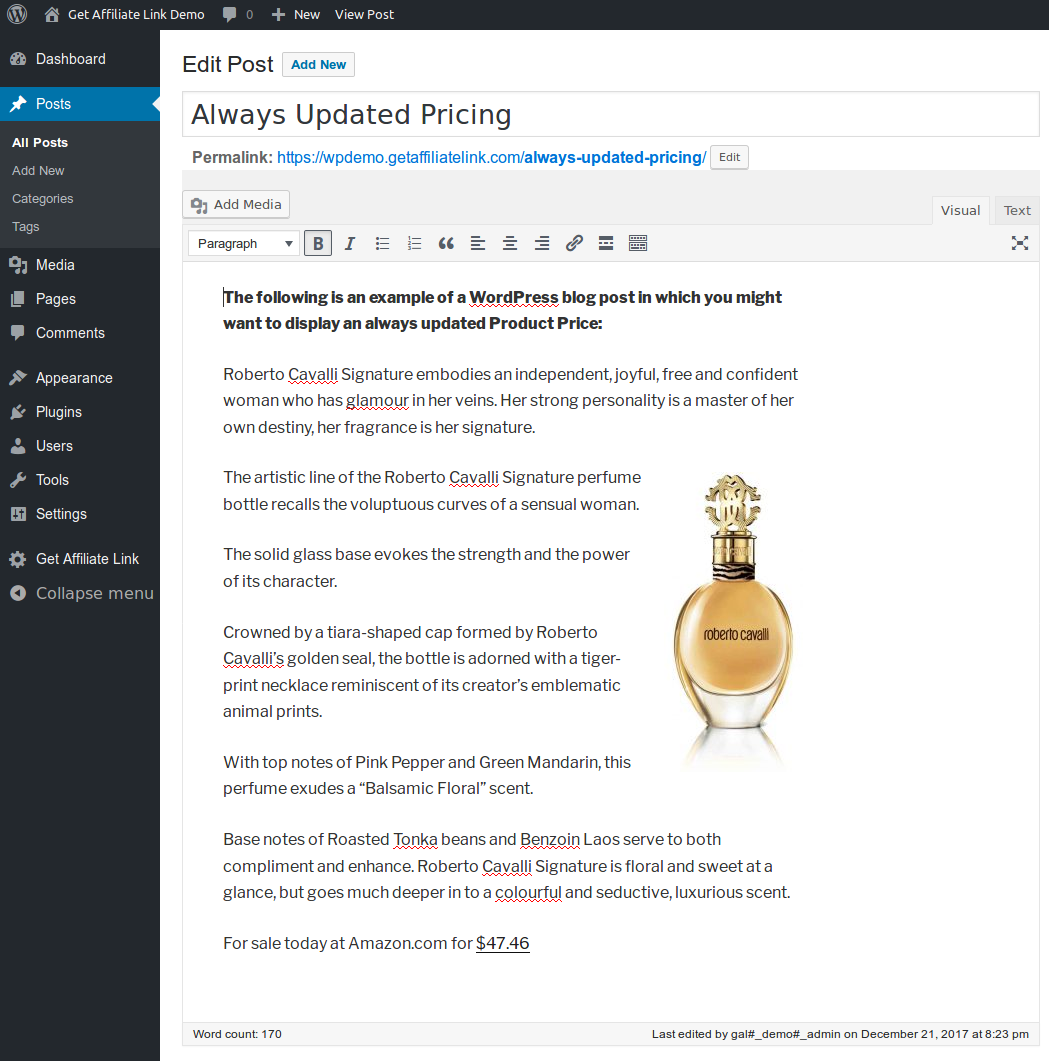Image resolution: width=1049 pixels, height=1061 pixels.
Task: Open Users menu in sidebar
Action: click(80, 446)
